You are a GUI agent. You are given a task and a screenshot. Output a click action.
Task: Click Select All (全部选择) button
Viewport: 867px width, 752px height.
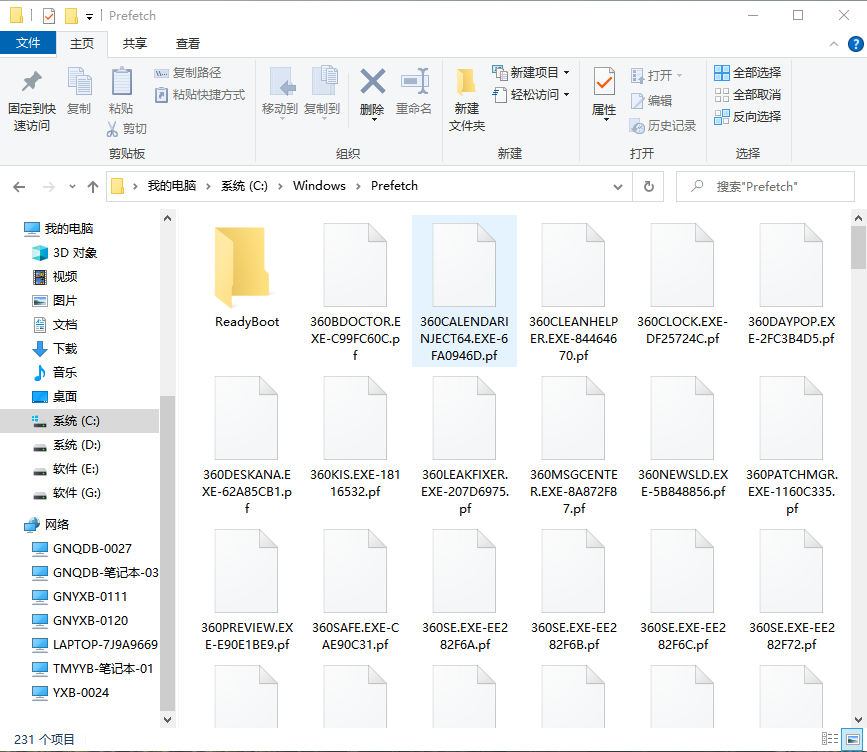[748, 72]
